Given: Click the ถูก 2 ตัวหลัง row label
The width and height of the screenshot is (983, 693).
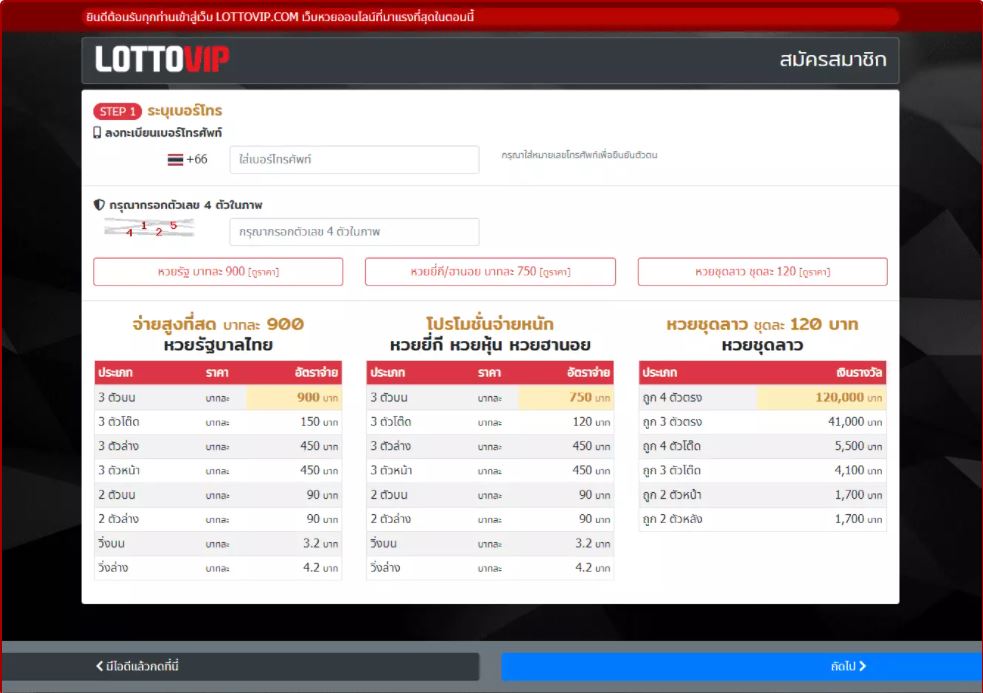Looking at the screenshot, I should (x=672, y=519).
